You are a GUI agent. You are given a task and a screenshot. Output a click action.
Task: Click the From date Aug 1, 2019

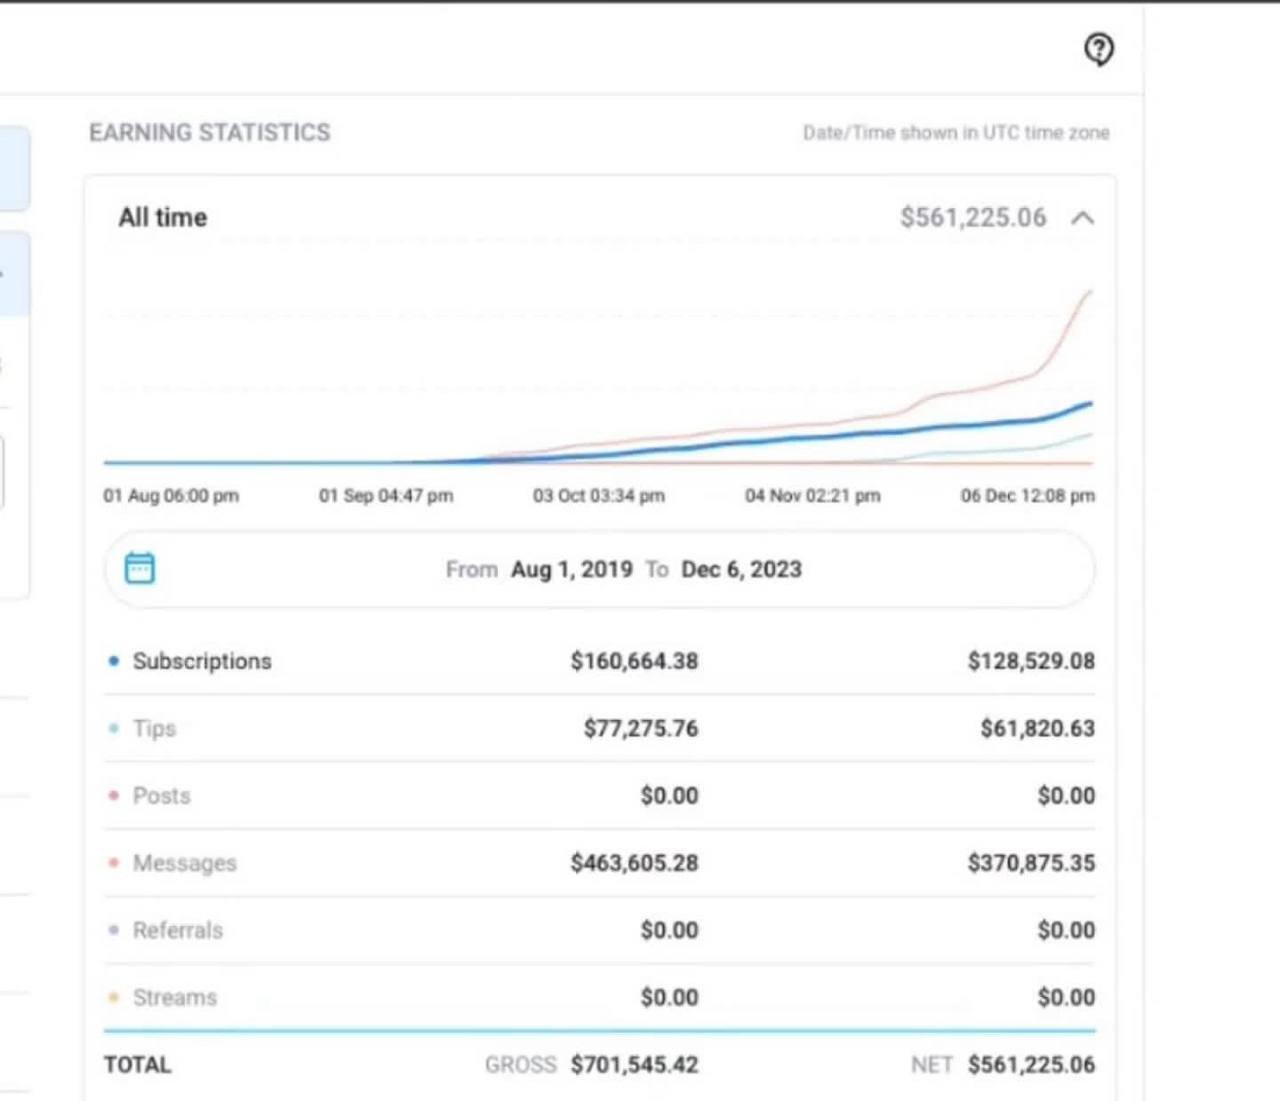tap(571, 569)
